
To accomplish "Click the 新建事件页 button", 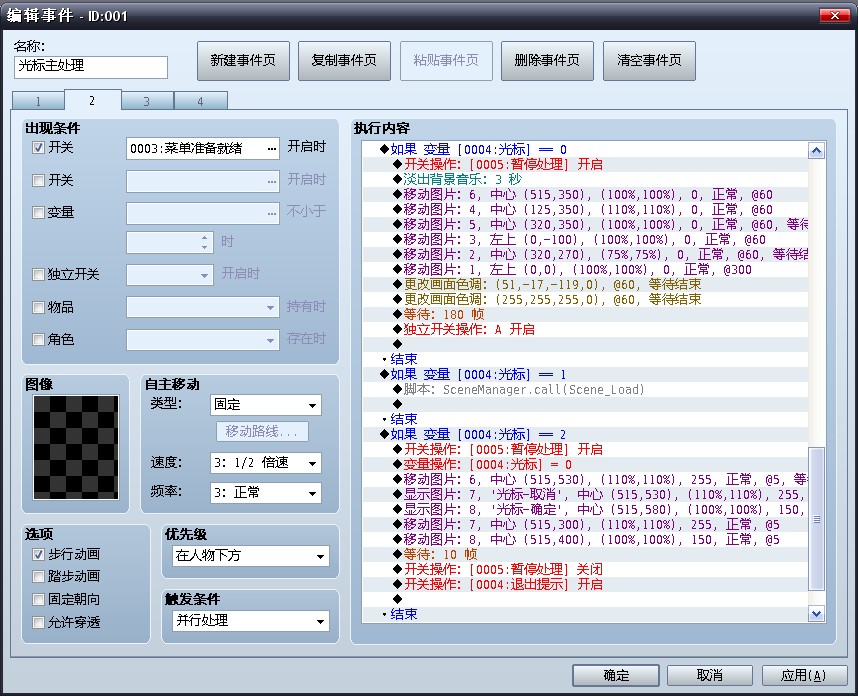I will pos(243,61).
